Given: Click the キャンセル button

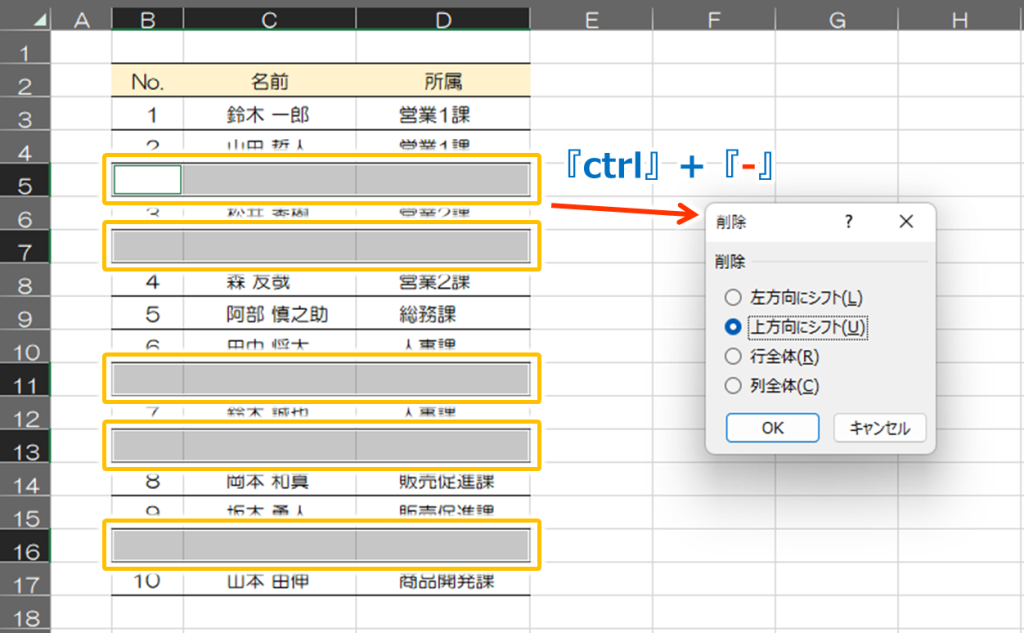Looking at the screenshot, I should tap(880, 428).
